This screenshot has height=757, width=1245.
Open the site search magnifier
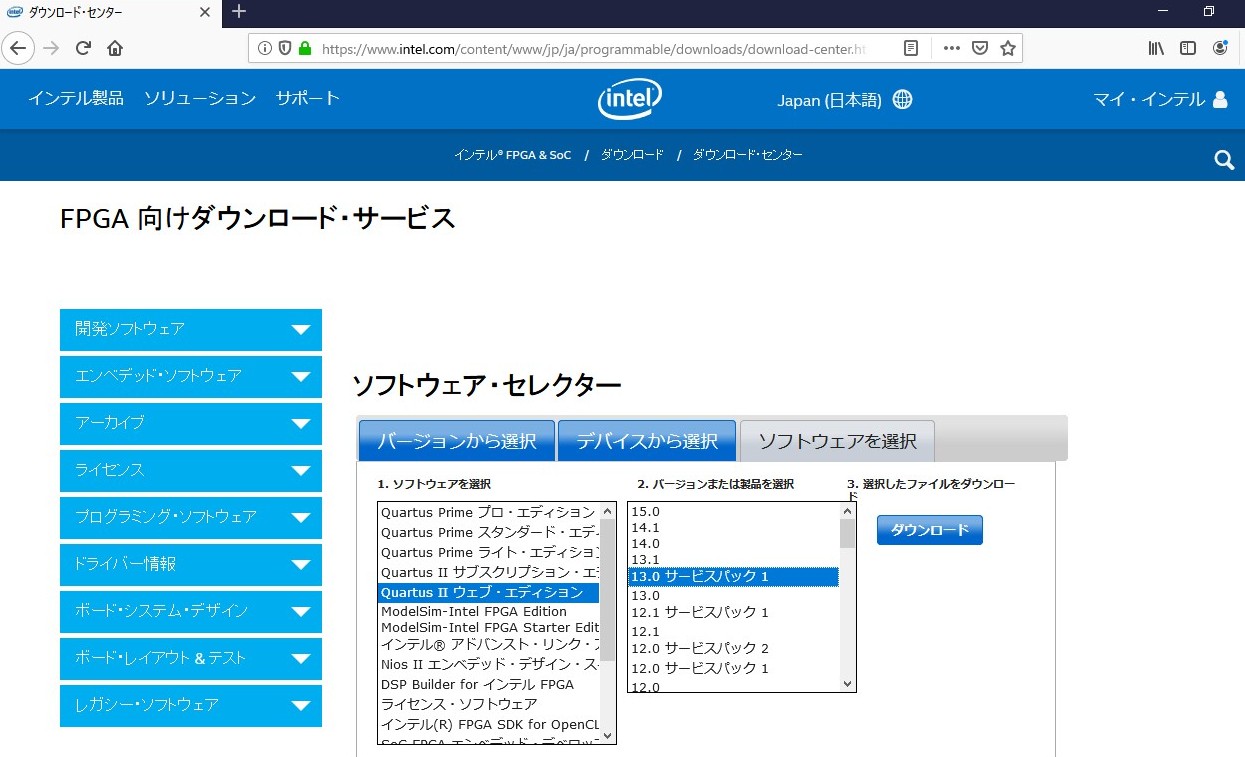1224,160
